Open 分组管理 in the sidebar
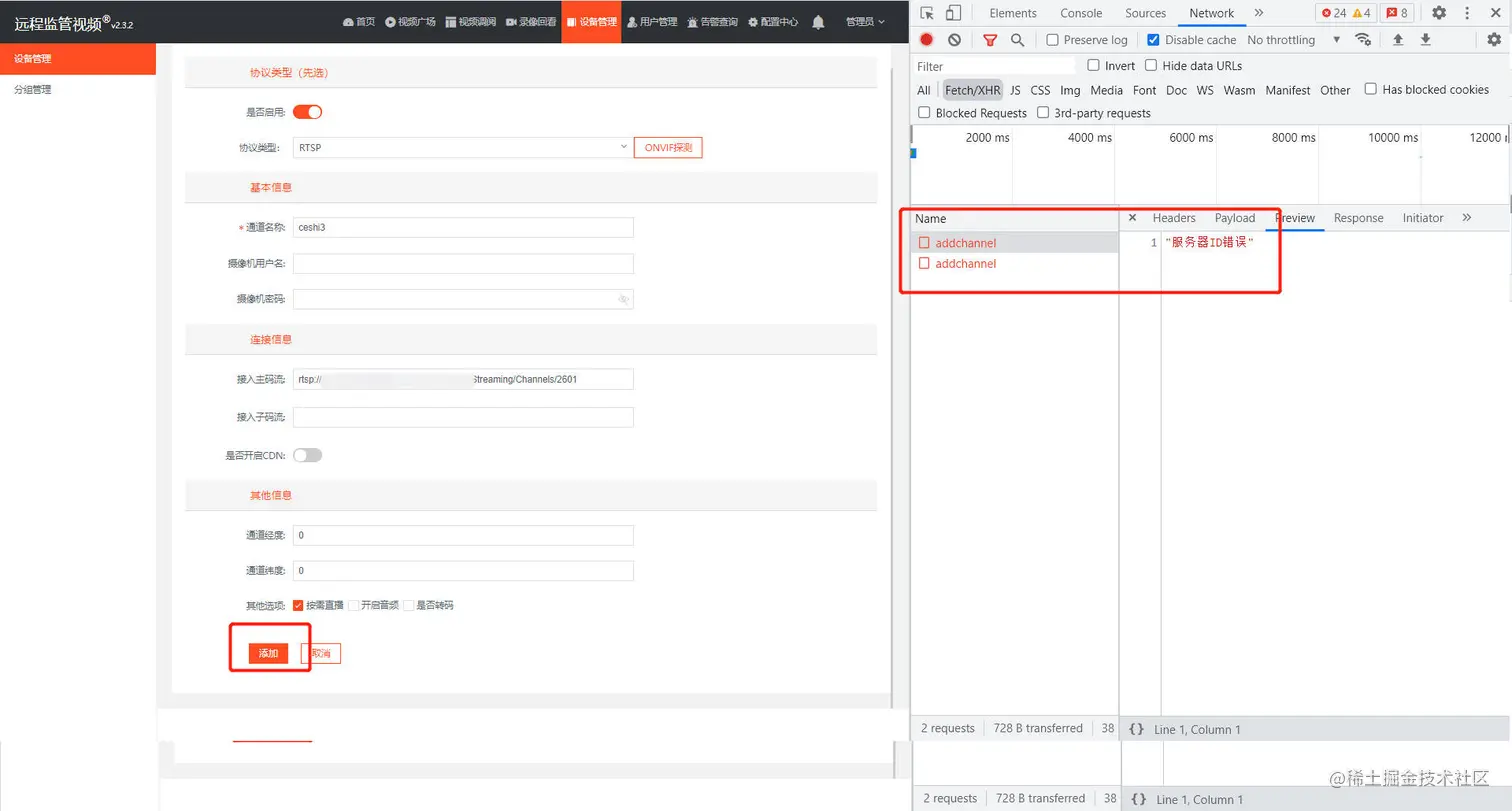 tap(32, 89)
